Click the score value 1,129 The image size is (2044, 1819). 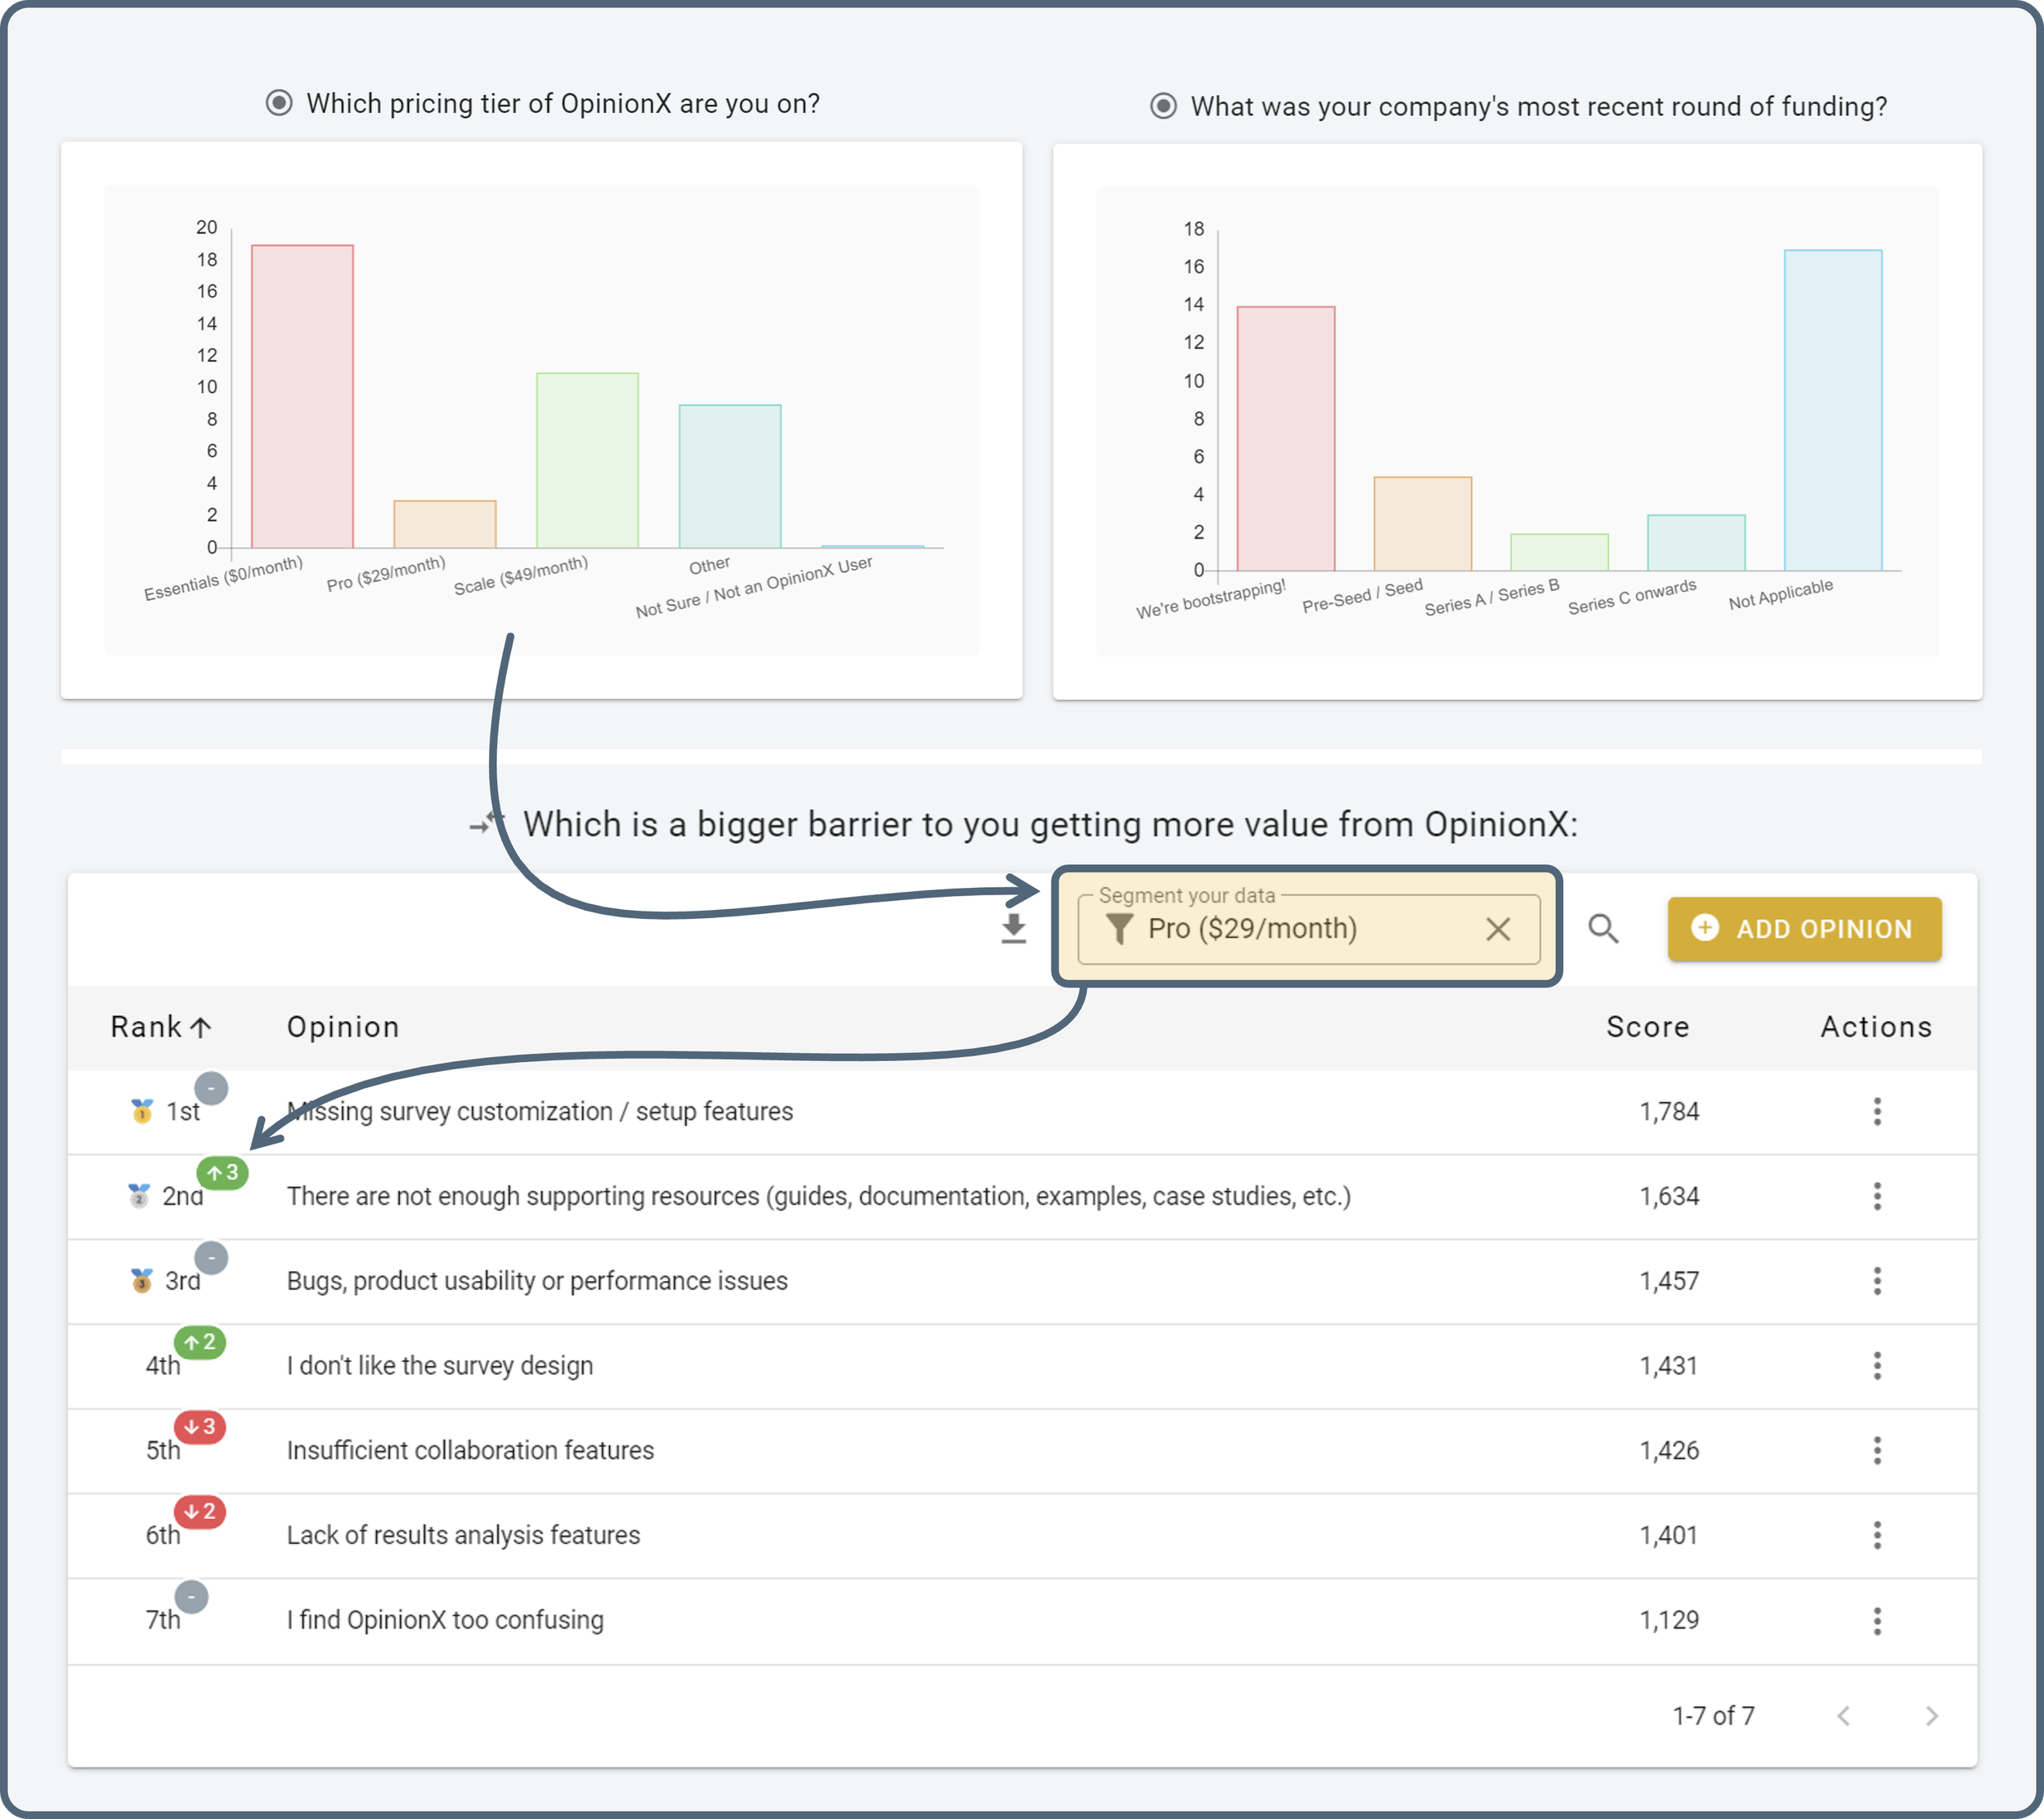1669,1620
